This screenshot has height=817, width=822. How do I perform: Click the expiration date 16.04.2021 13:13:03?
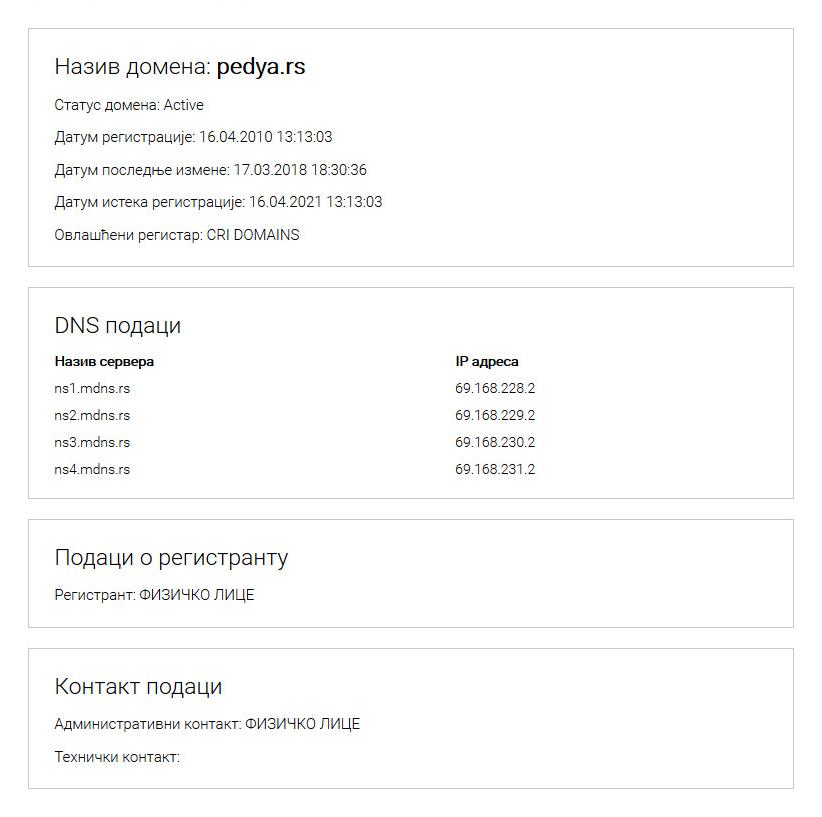click(x=315, y=202)
